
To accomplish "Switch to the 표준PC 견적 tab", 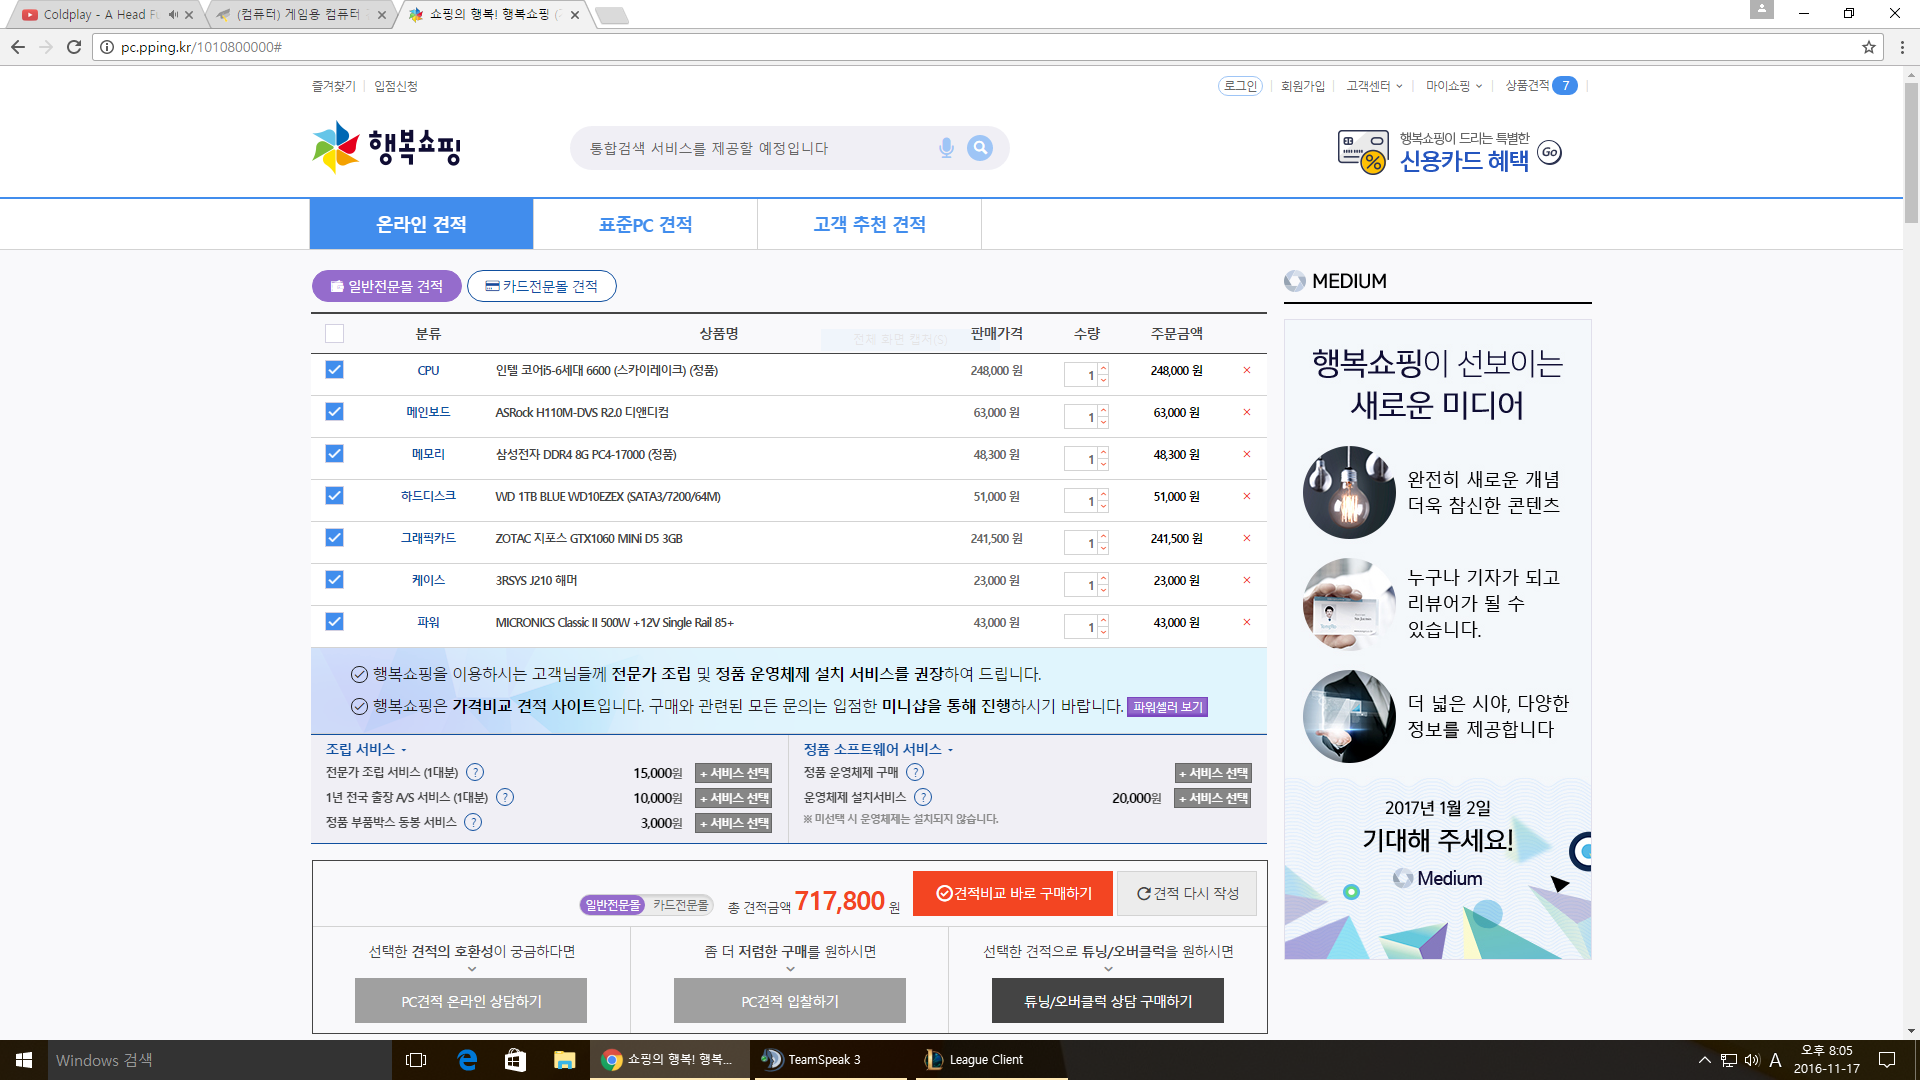I will [645, 224].
